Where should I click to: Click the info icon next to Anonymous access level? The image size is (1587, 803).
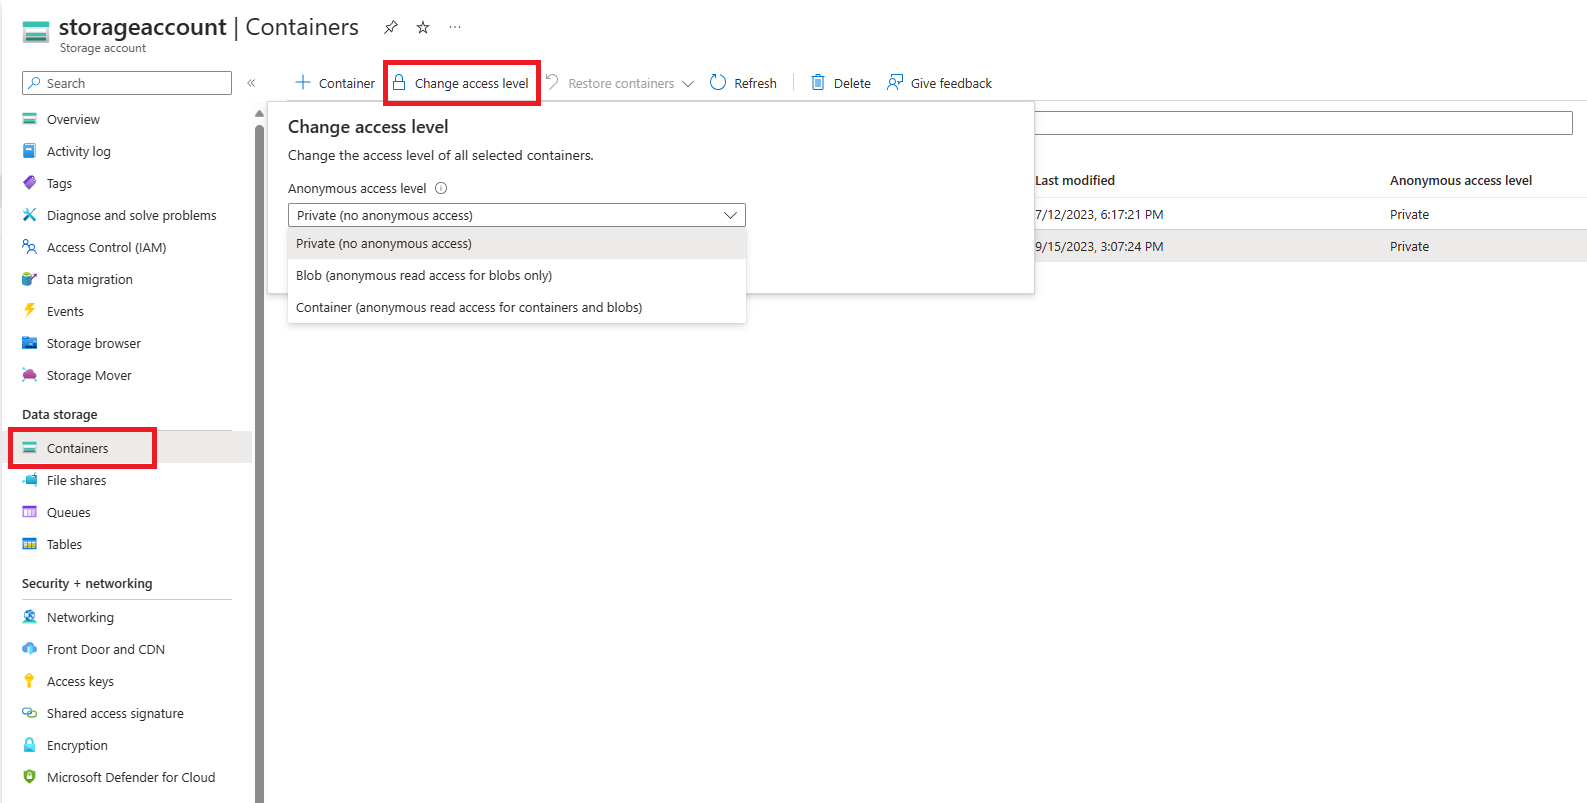coord(441,188)
